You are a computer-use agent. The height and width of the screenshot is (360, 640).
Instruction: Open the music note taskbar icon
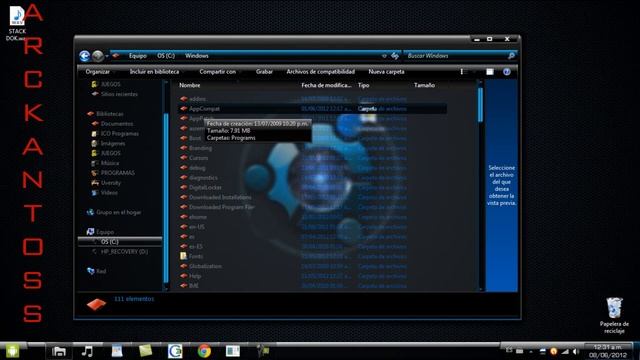tap(87, 351)
